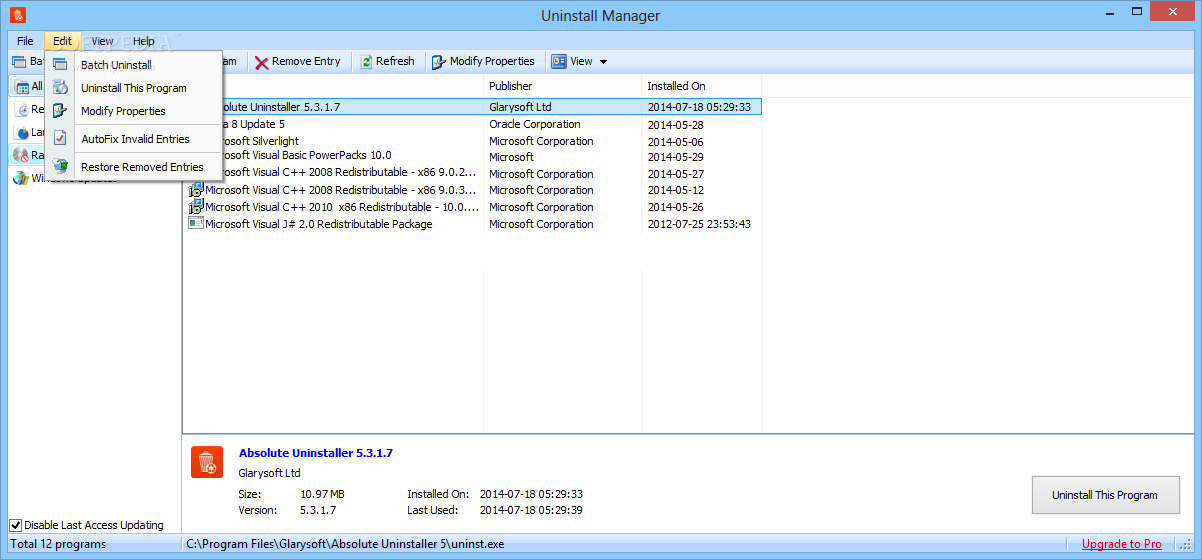Click the toolbar Modify Properties icon
This screenshot has height=560, width=1202.
point(439,61)
